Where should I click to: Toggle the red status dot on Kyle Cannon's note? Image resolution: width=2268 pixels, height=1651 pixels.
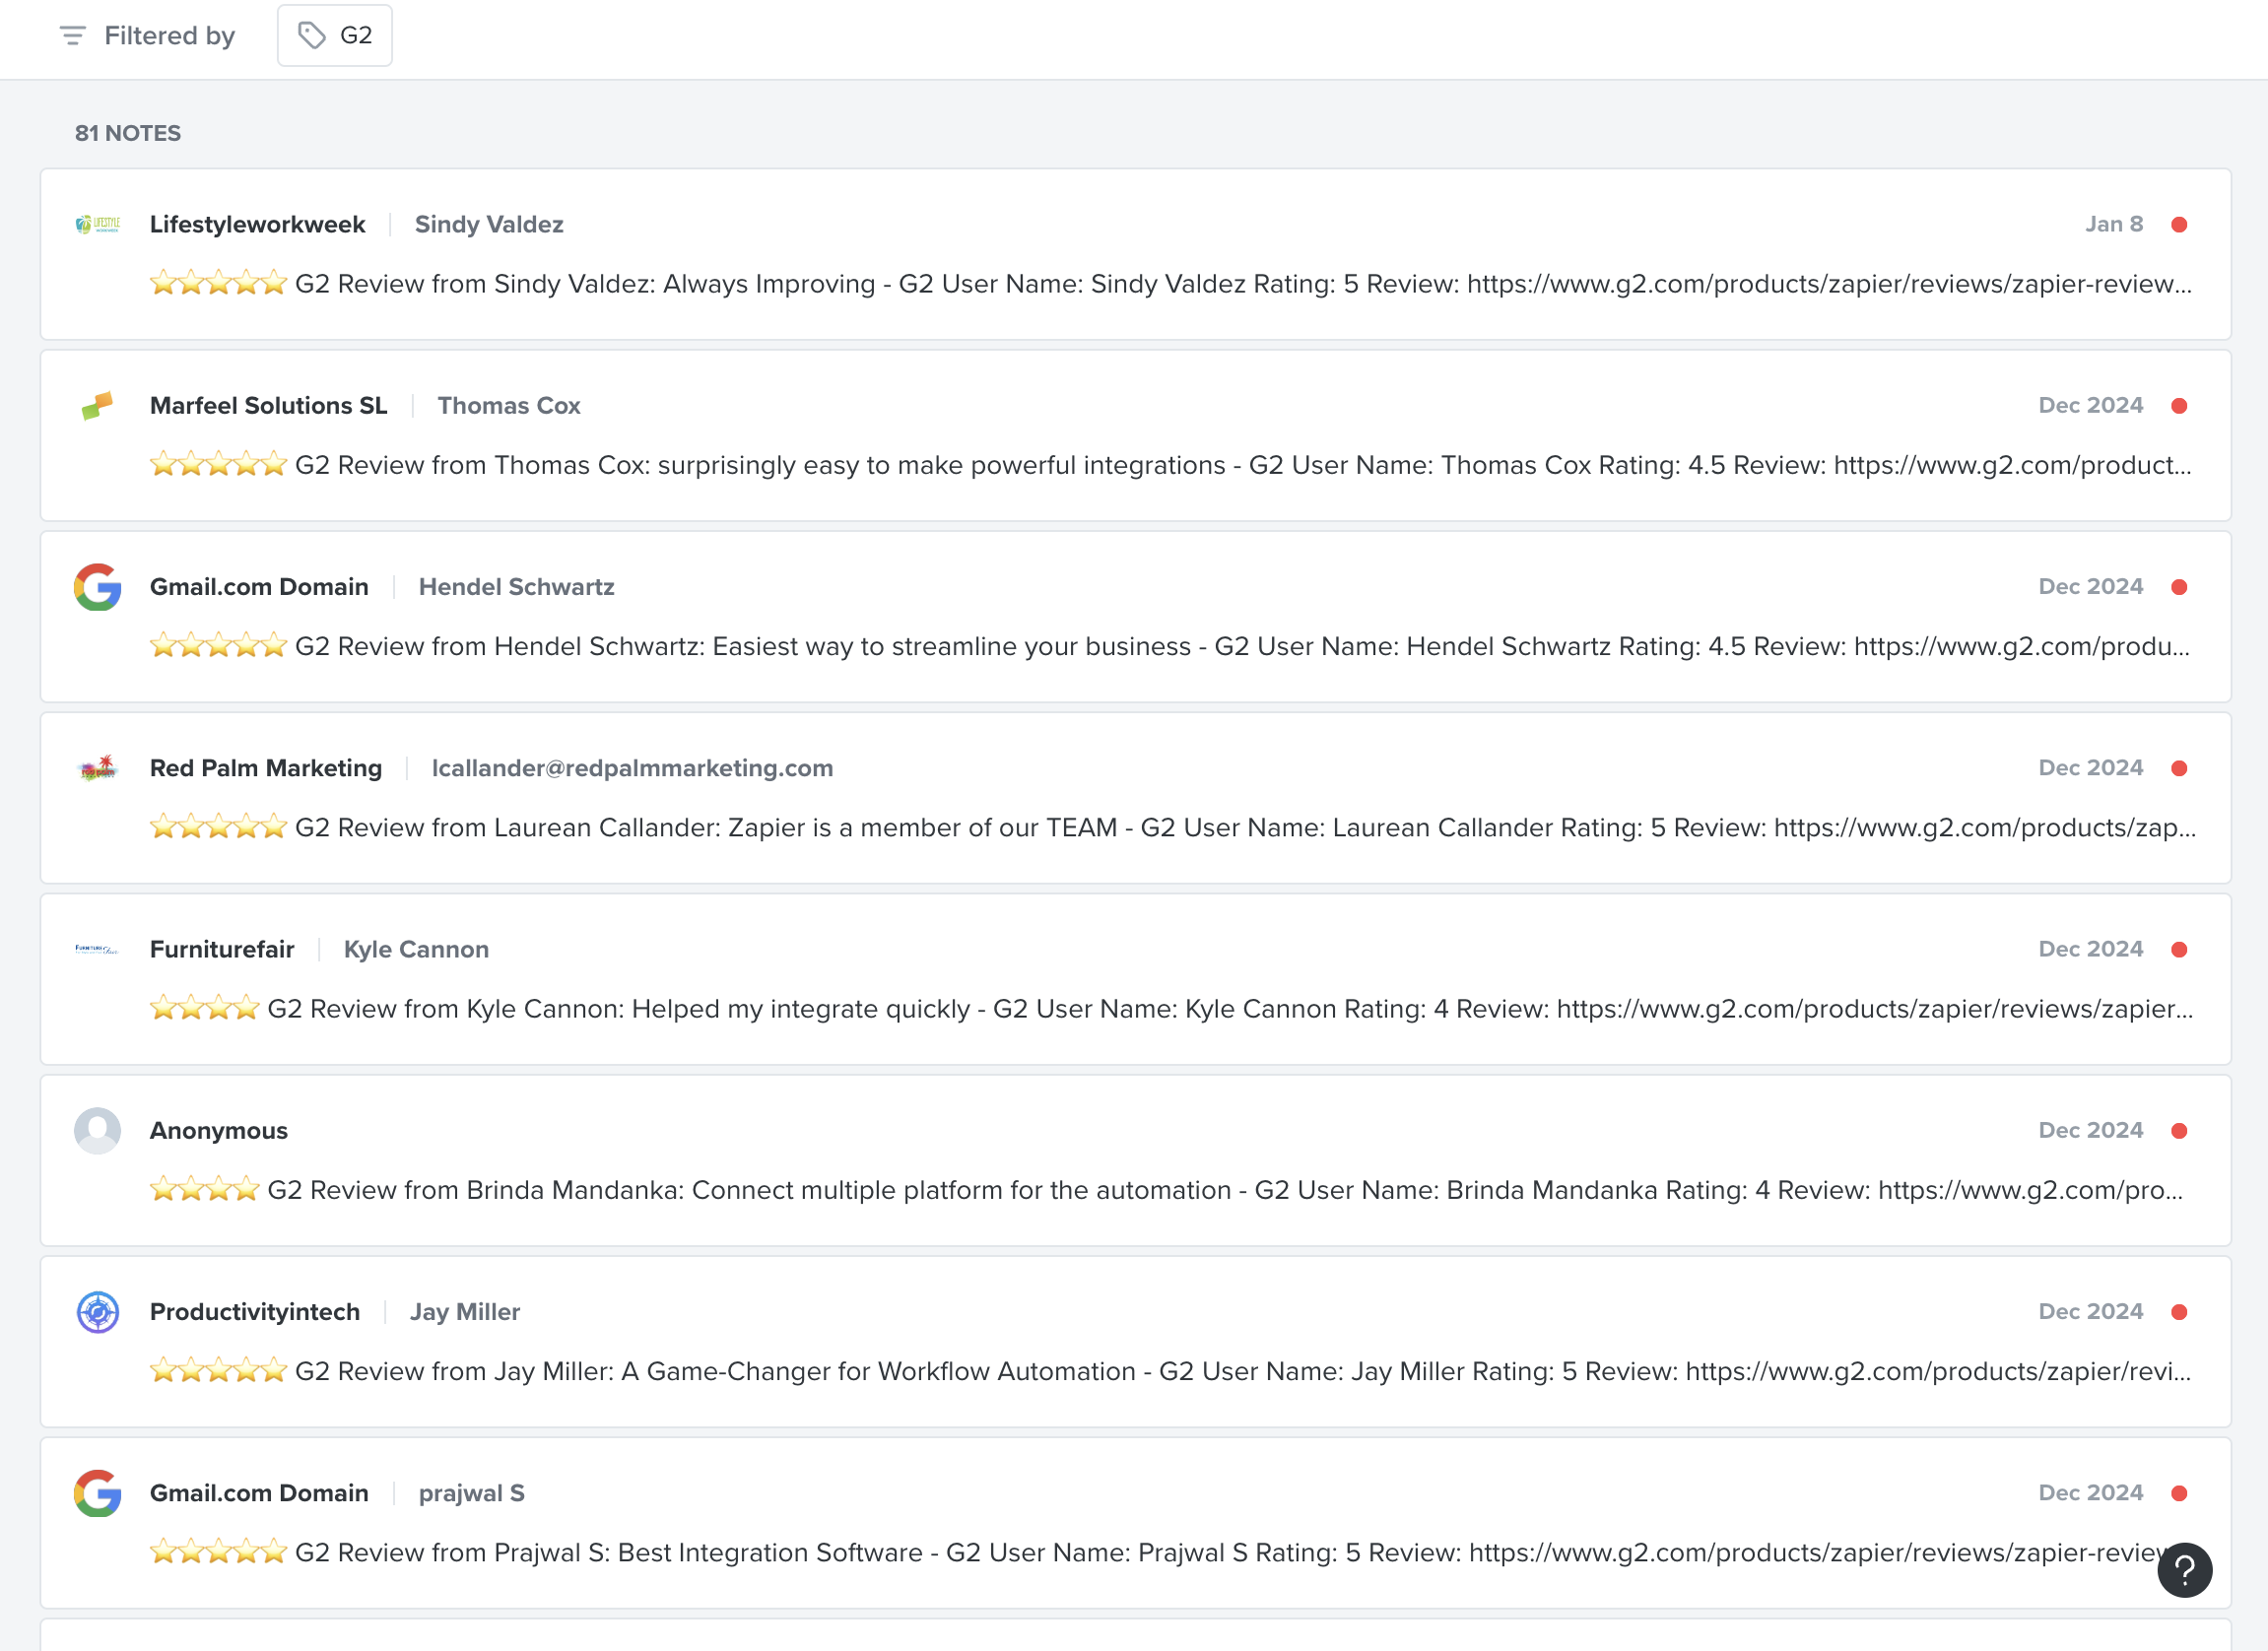[2179, 949]
